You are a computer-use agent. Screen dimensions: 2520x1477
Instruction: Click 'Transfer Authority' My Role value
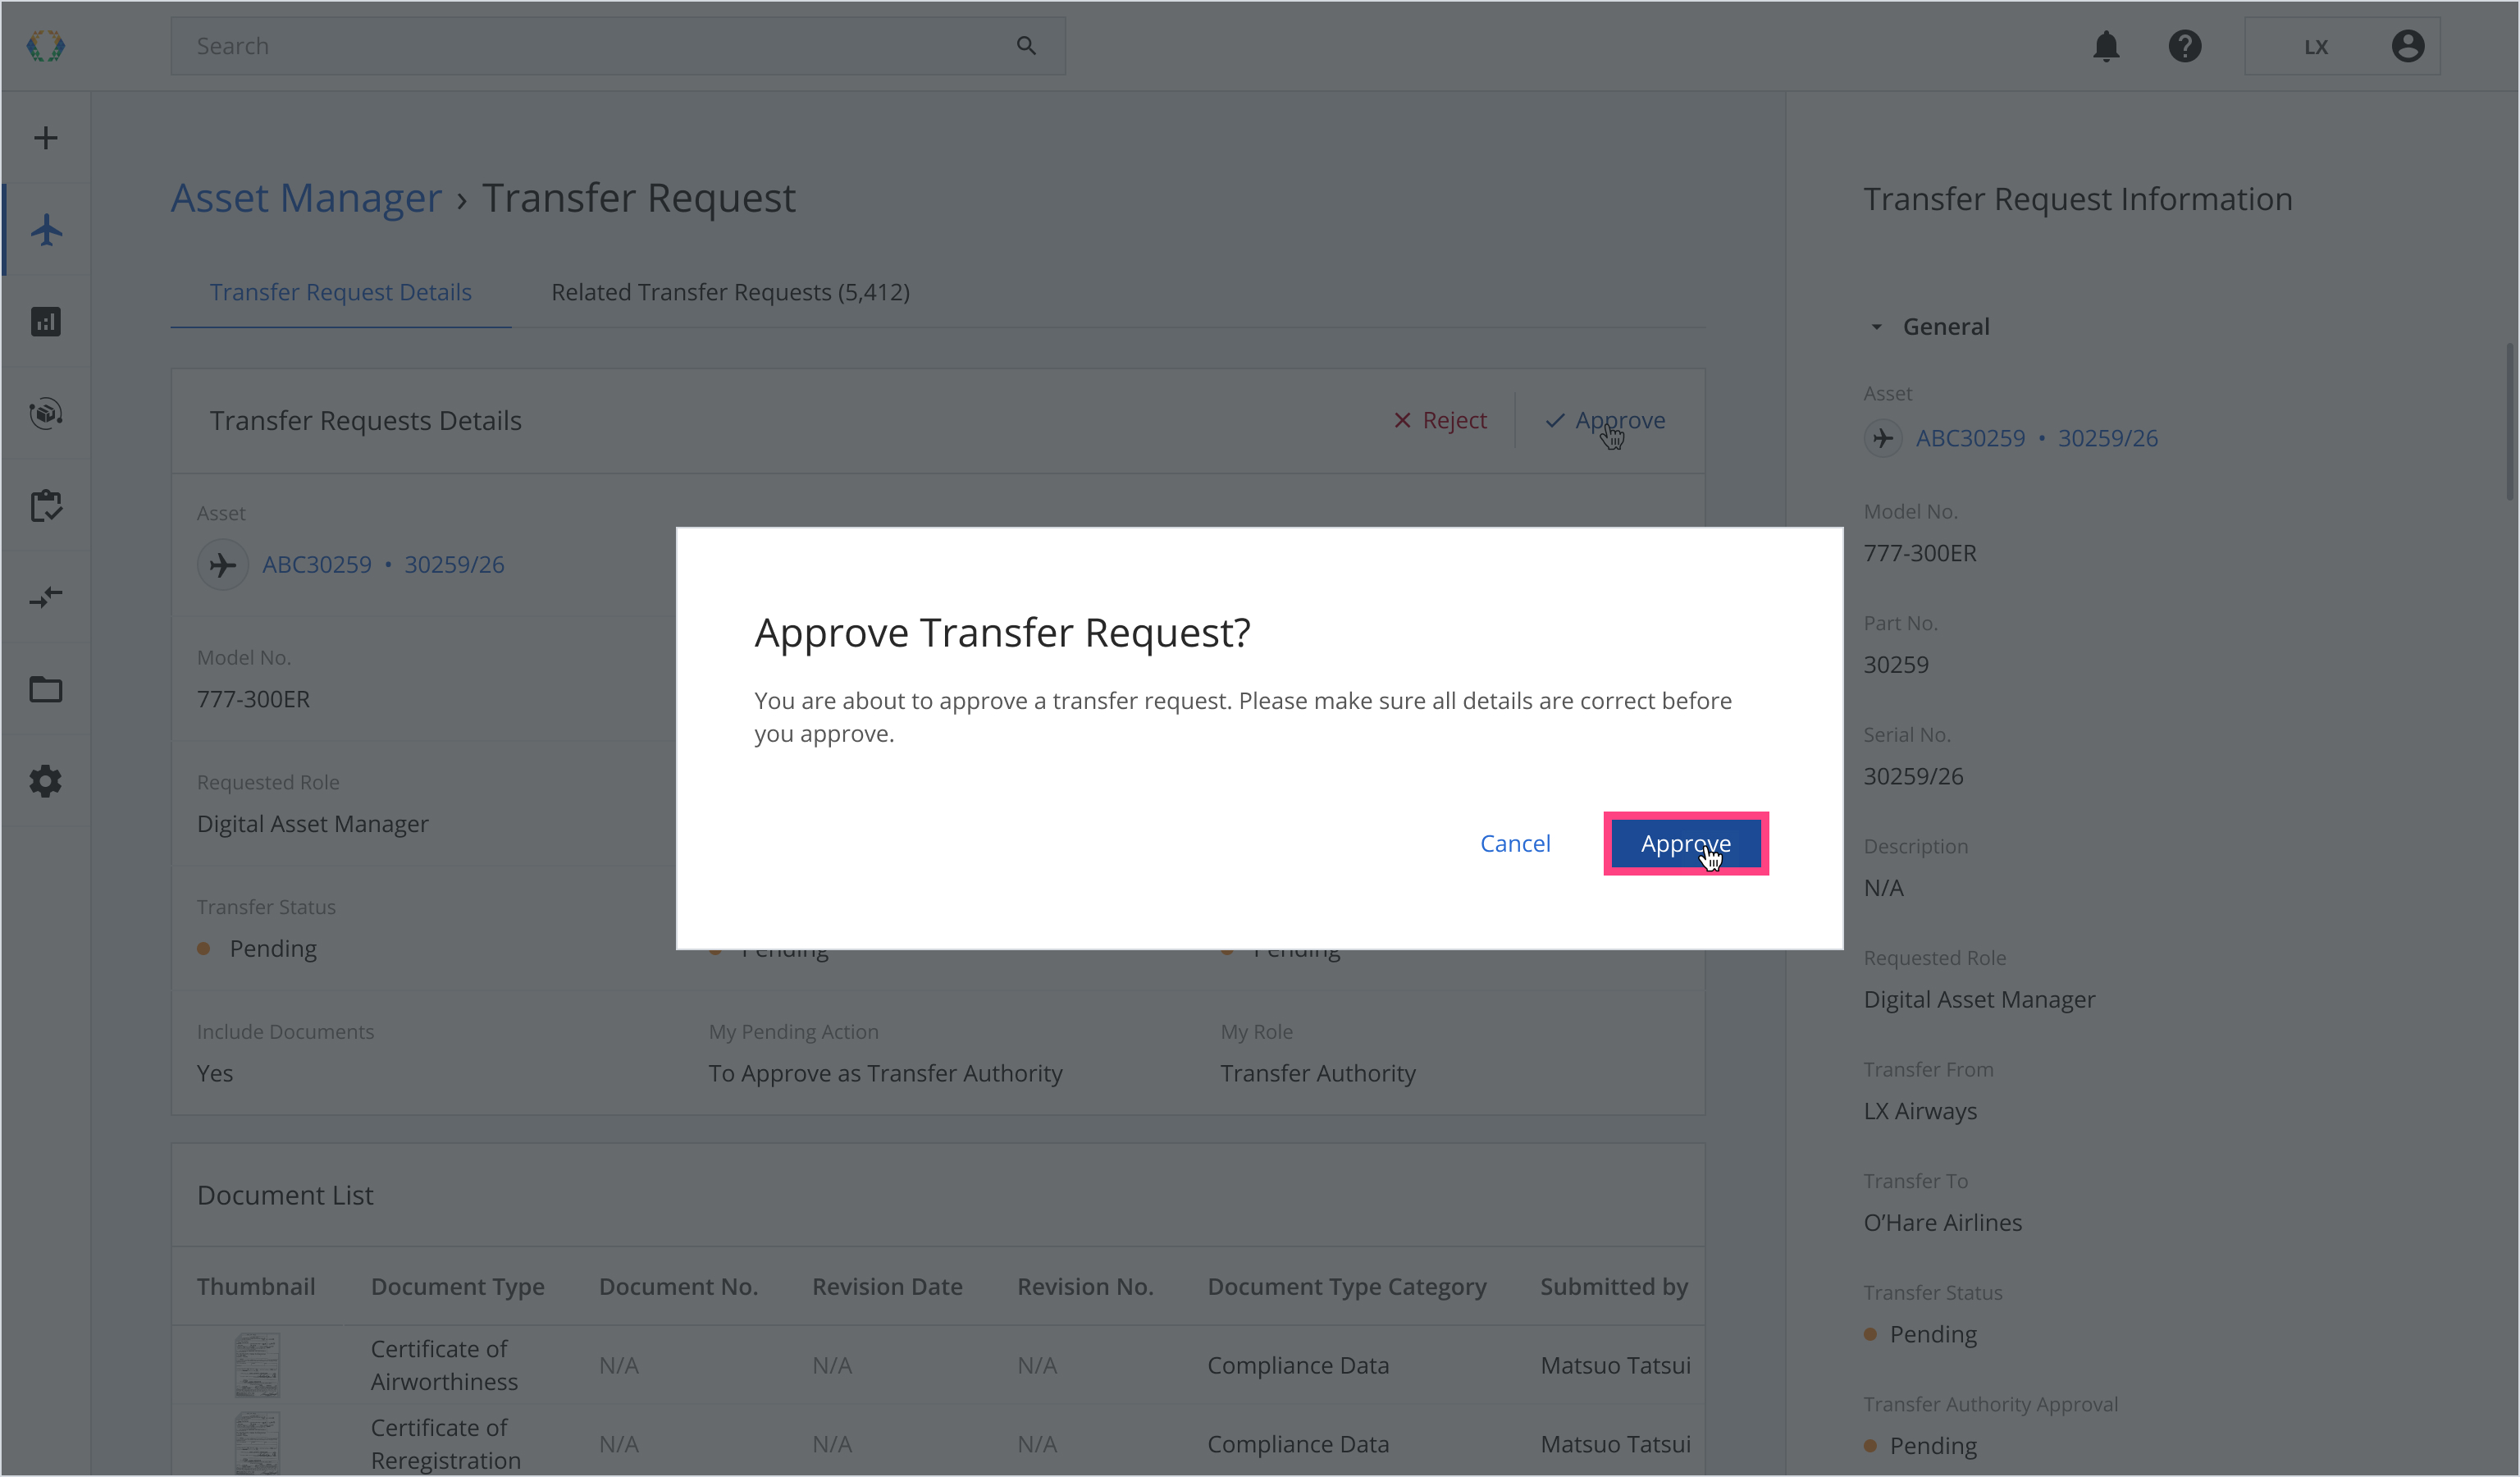[1318, 1073]
